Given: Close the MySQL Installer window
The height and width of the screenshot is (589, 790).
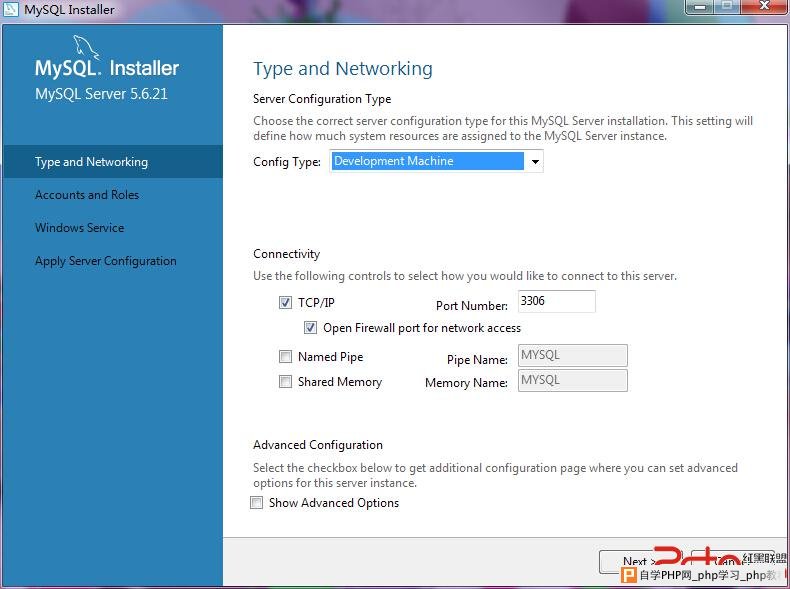Looking at the screenshot, I should point(764,7).
